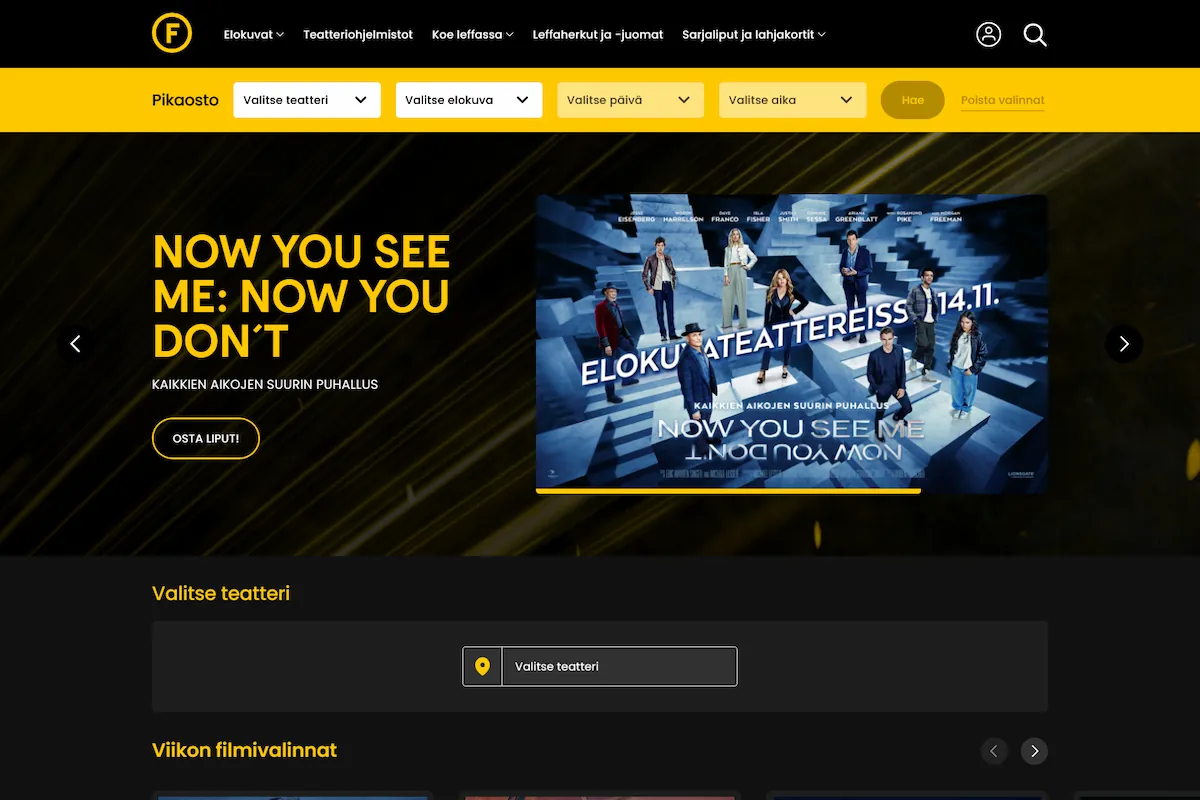The image size is (1200, 800).
Task: Open Leffaherkut ja -juomat page
Action: (x=598, y=34)
